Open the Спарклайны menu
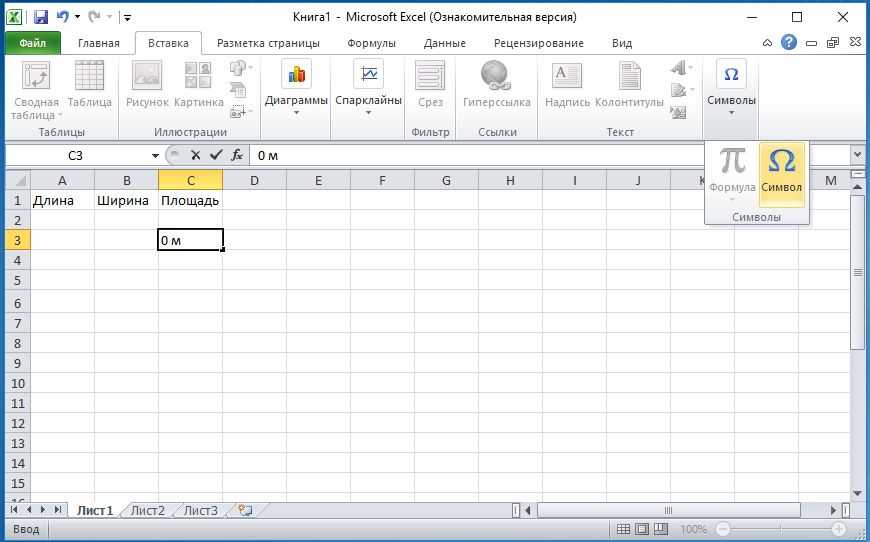870x542 pixels. point(368,88)
